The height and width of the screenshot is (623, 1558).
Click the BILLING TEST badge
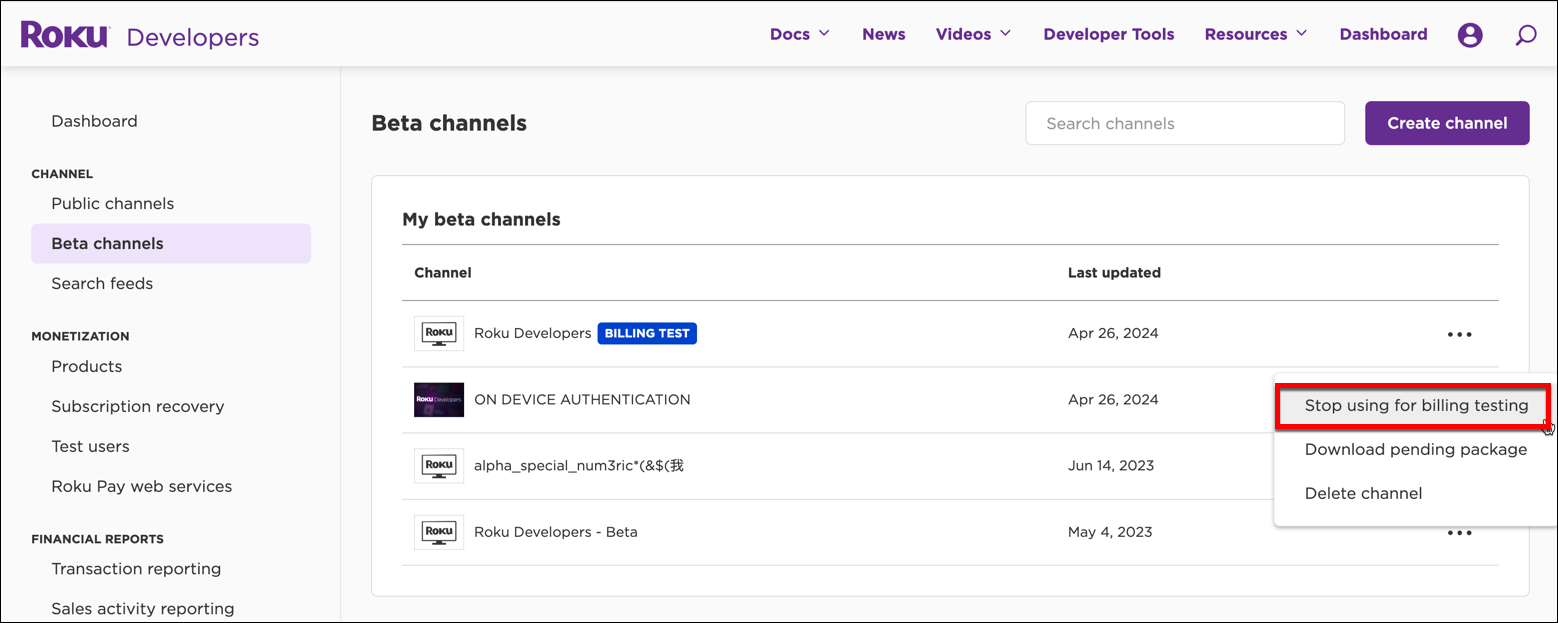click(x=647, y=333)
